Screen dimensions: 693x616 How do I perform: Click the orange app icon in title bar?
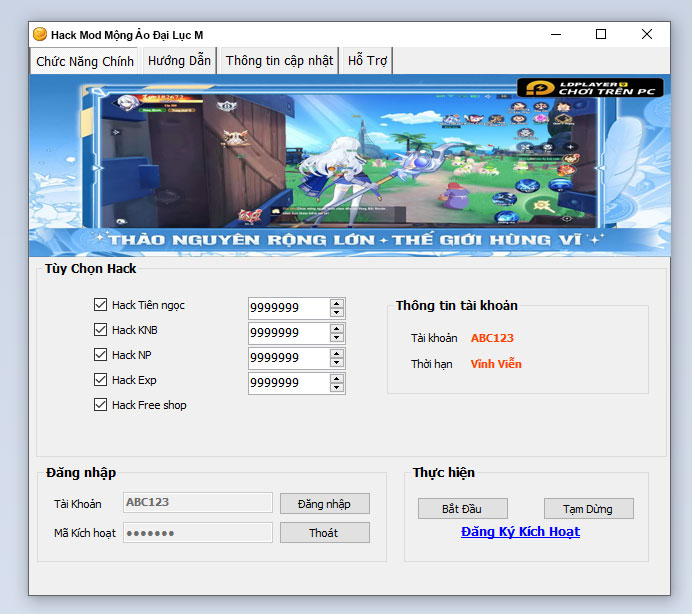40,34
